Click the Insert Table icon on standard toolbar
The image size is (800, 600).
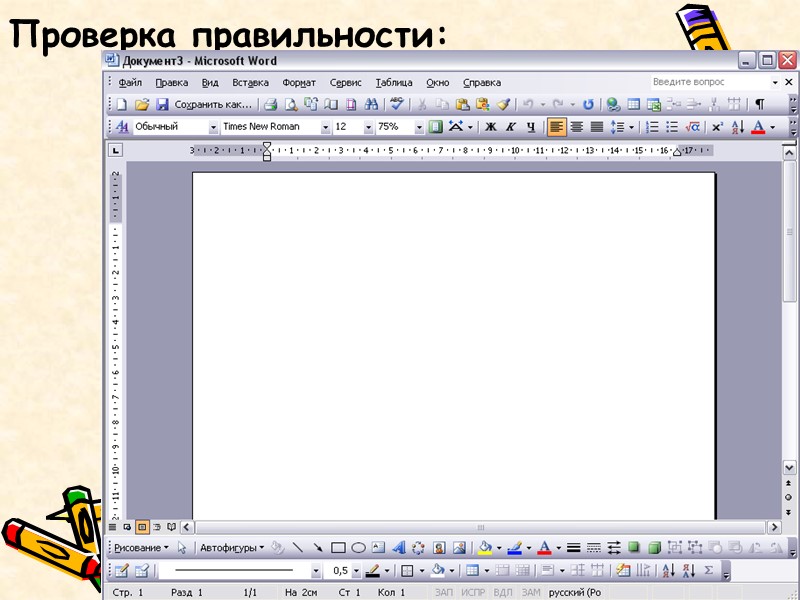(x=633, y=105)
